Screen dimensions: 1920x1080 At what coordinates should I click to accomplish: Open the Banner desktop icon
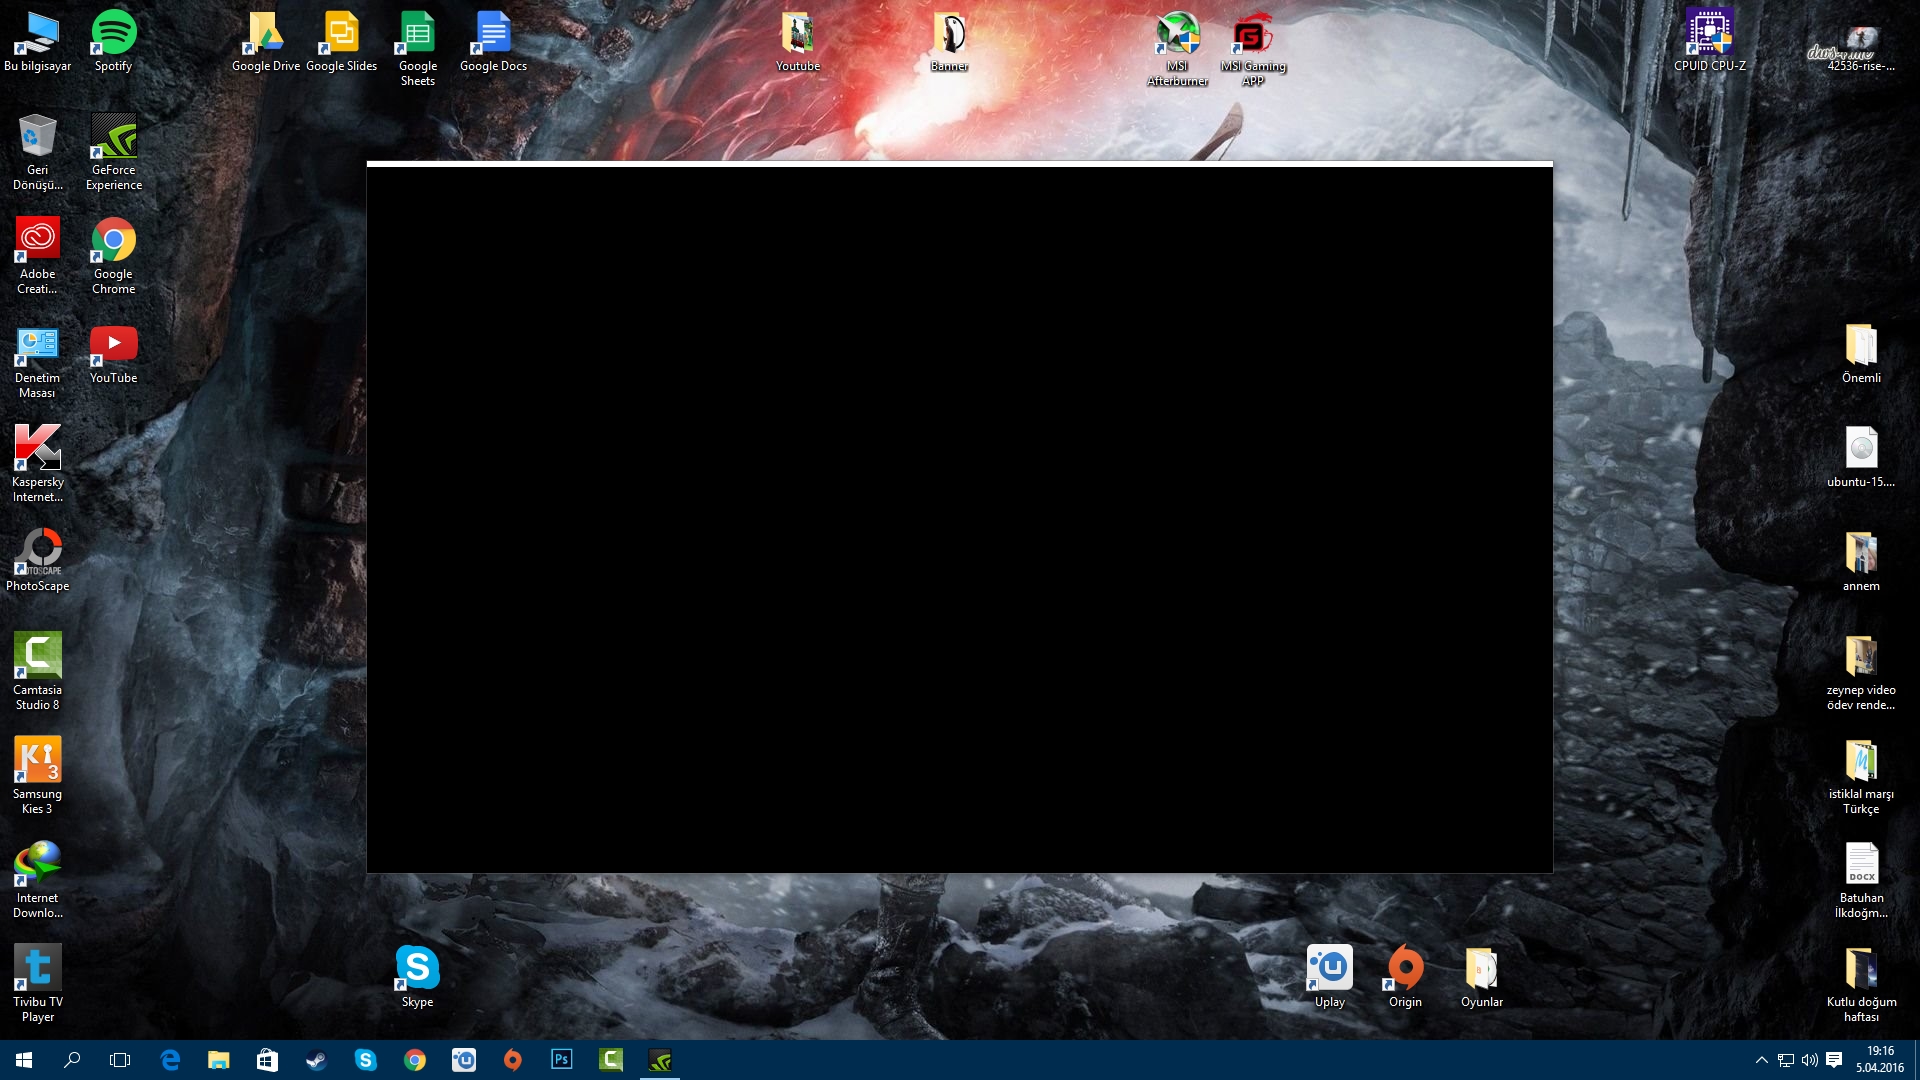[x=950, y=41]
